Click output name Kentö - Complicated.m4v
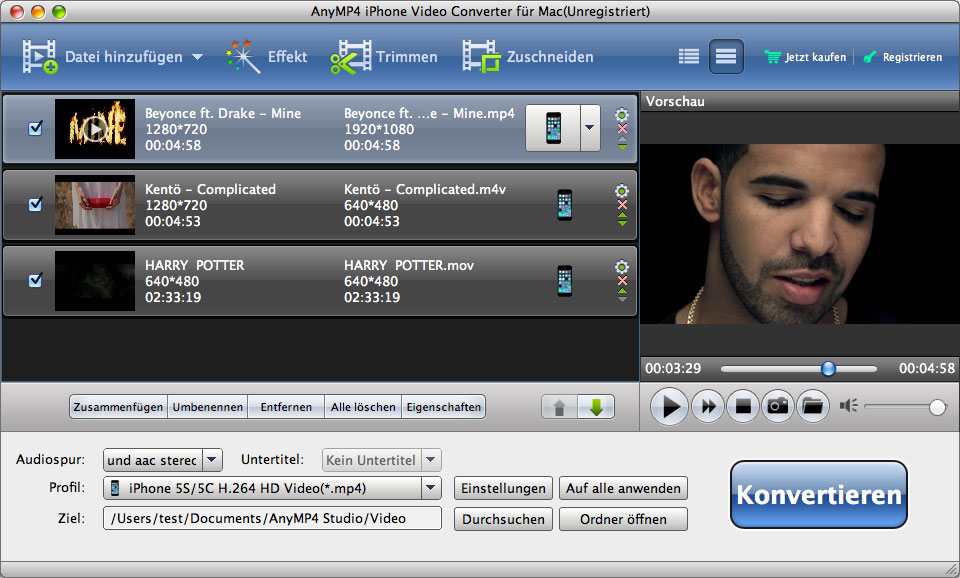 [425, 189]
